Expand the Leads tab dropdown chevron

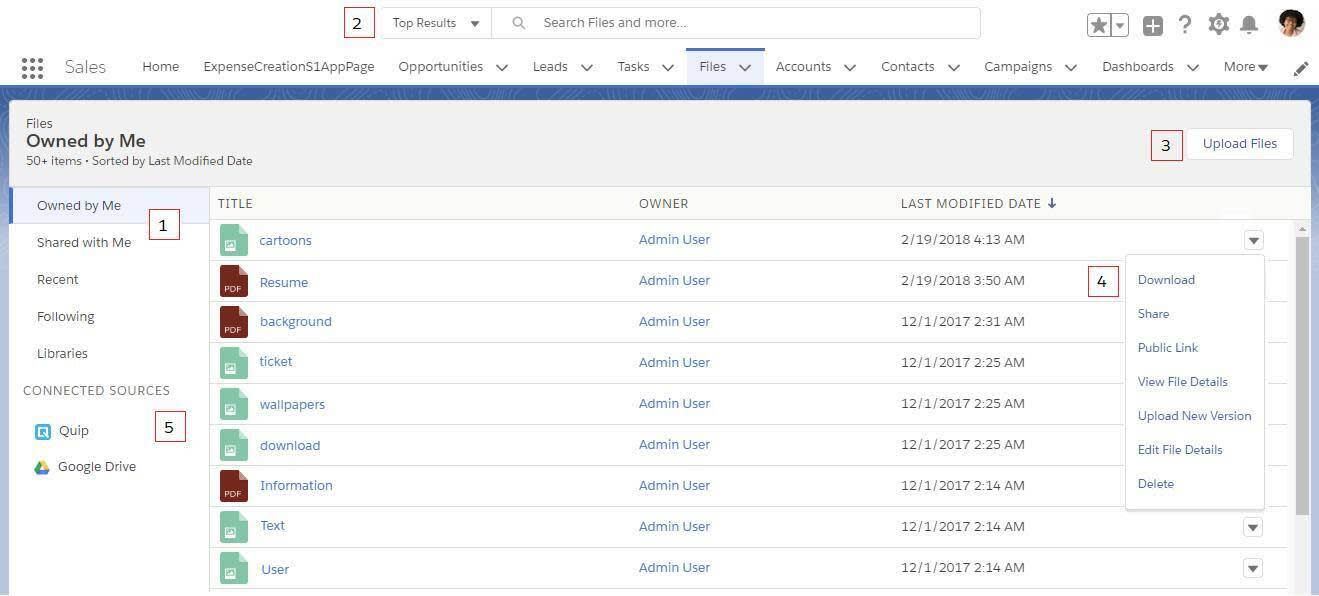(x=587, y=68)
